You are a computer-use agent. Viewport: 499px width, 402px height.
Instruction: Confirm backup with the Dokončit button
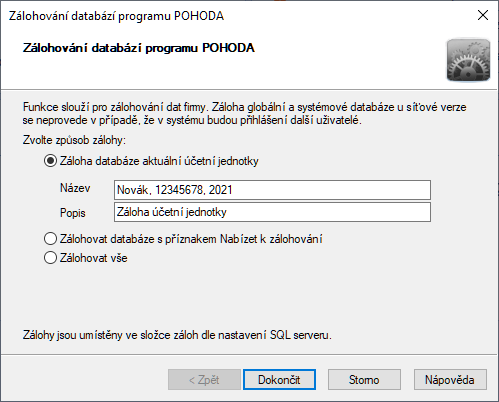(x=279, y=380)
